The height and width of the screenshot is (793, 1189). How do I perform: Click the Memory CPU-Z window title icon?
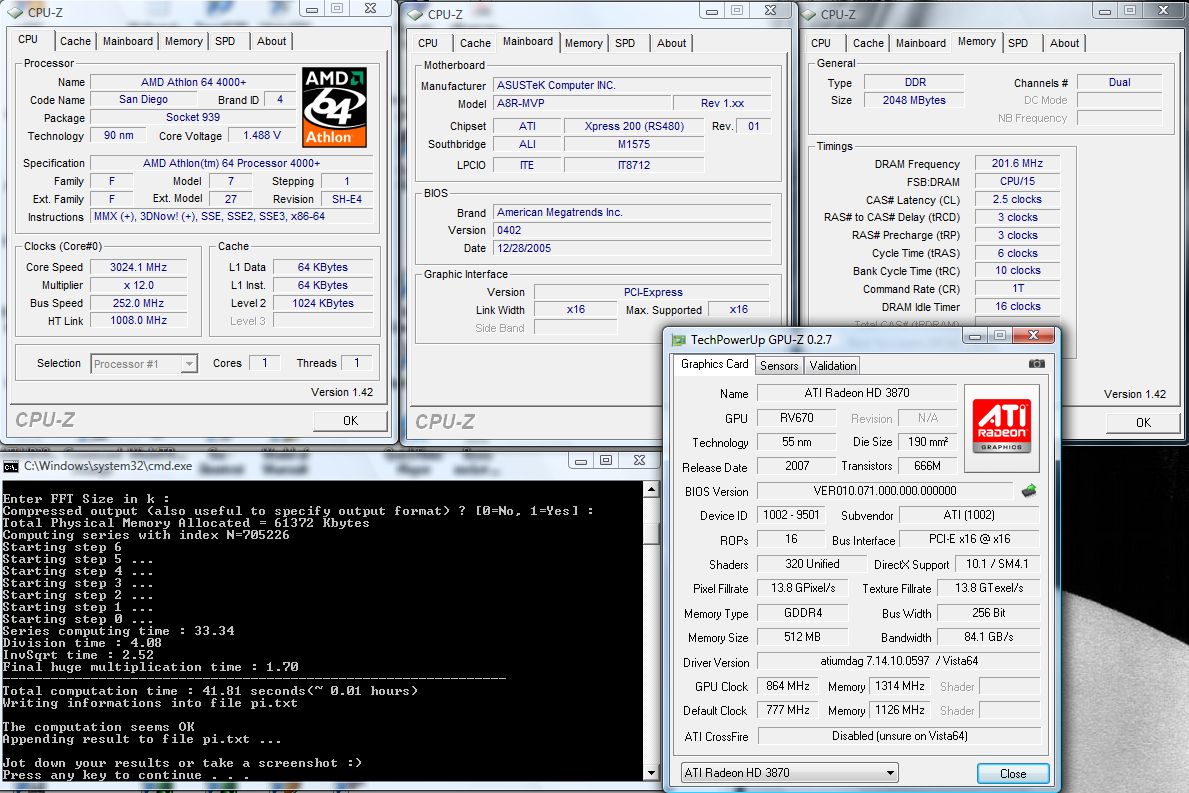pyautogui.click(x=808, y=14)
